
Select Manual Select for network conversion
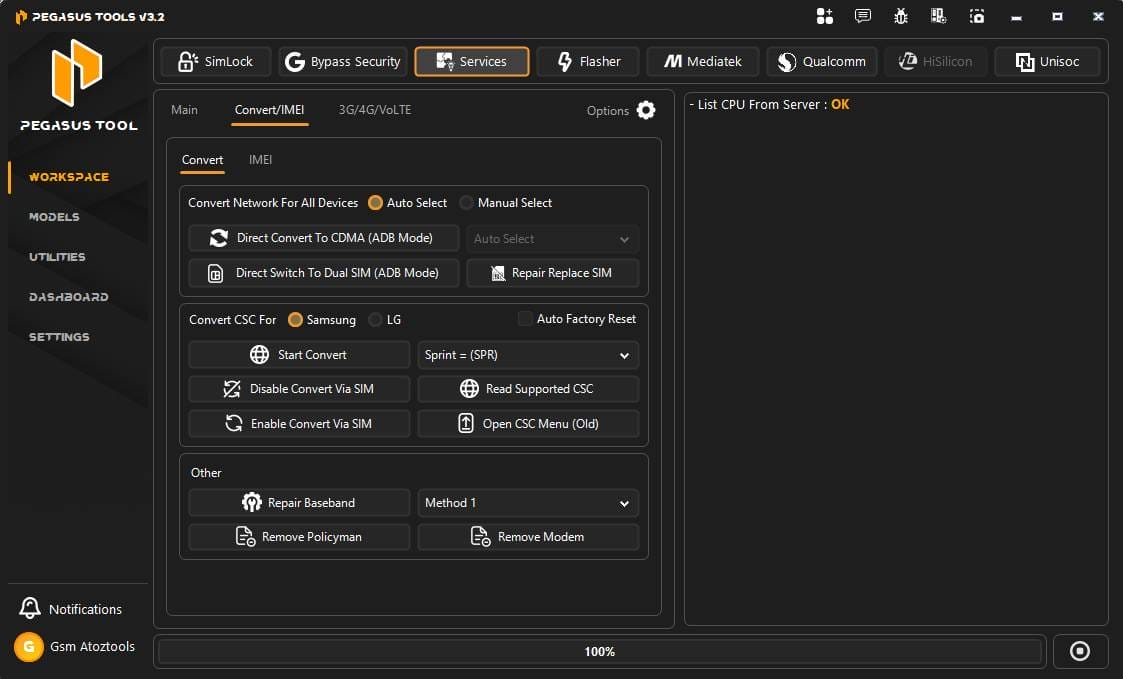(x=466, y=202)
